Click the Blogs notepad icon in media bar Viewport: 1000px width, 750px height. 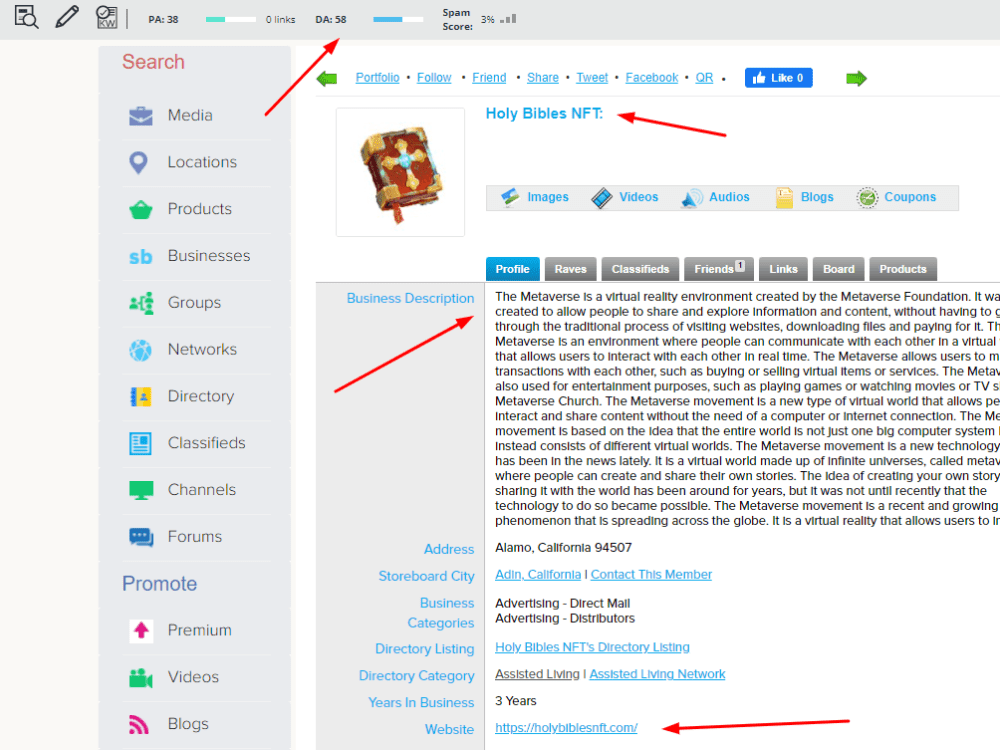[784, 198]
